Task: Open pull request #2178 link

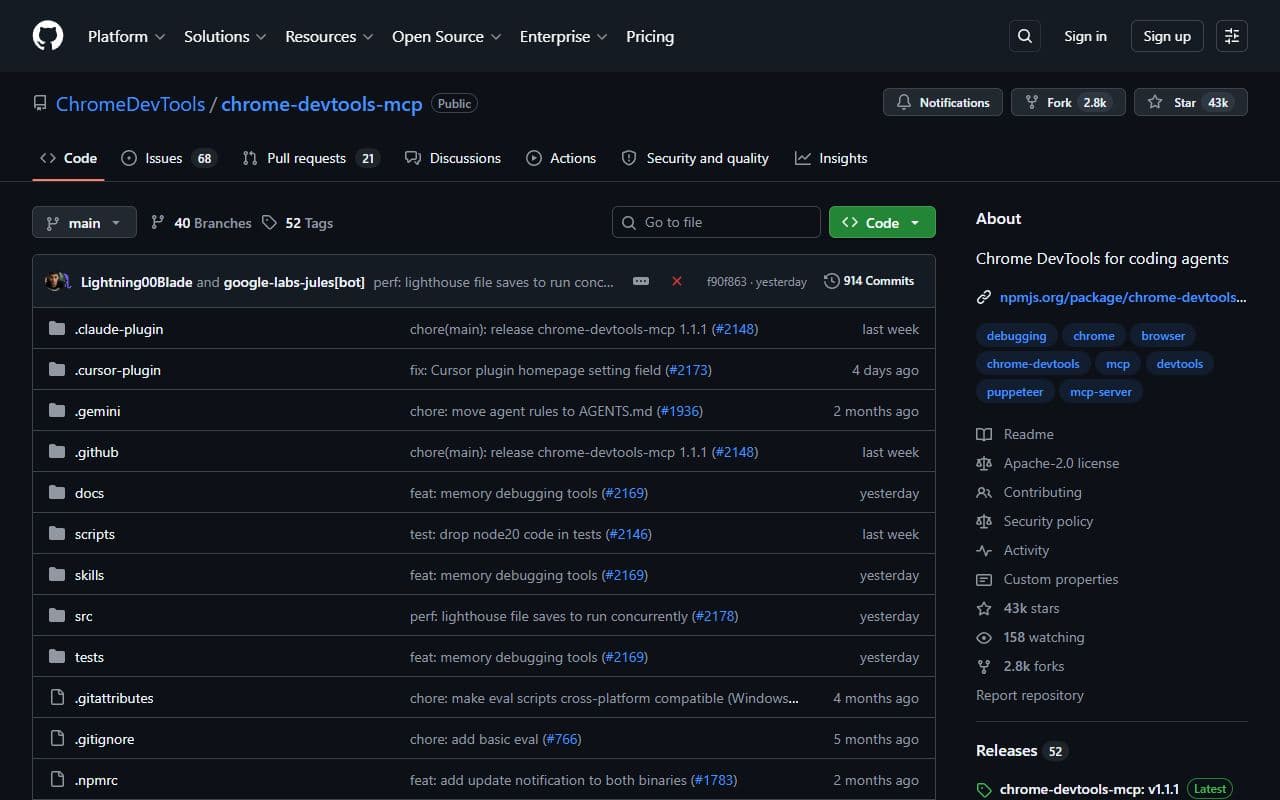Action: point(715,616)
